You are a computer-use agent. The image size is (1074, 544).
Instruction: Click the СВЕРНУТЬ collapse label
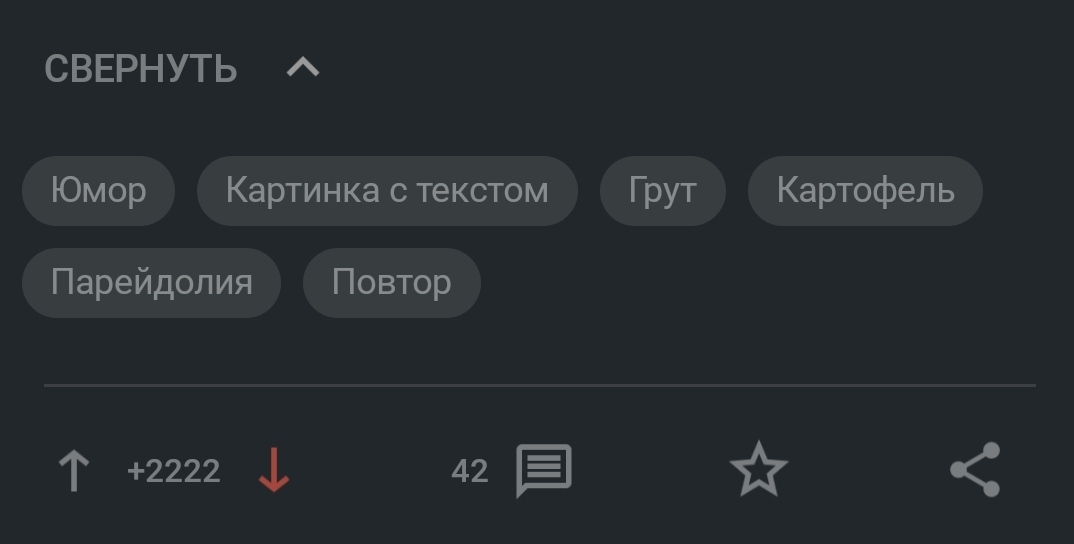click(x=140, y=69)
